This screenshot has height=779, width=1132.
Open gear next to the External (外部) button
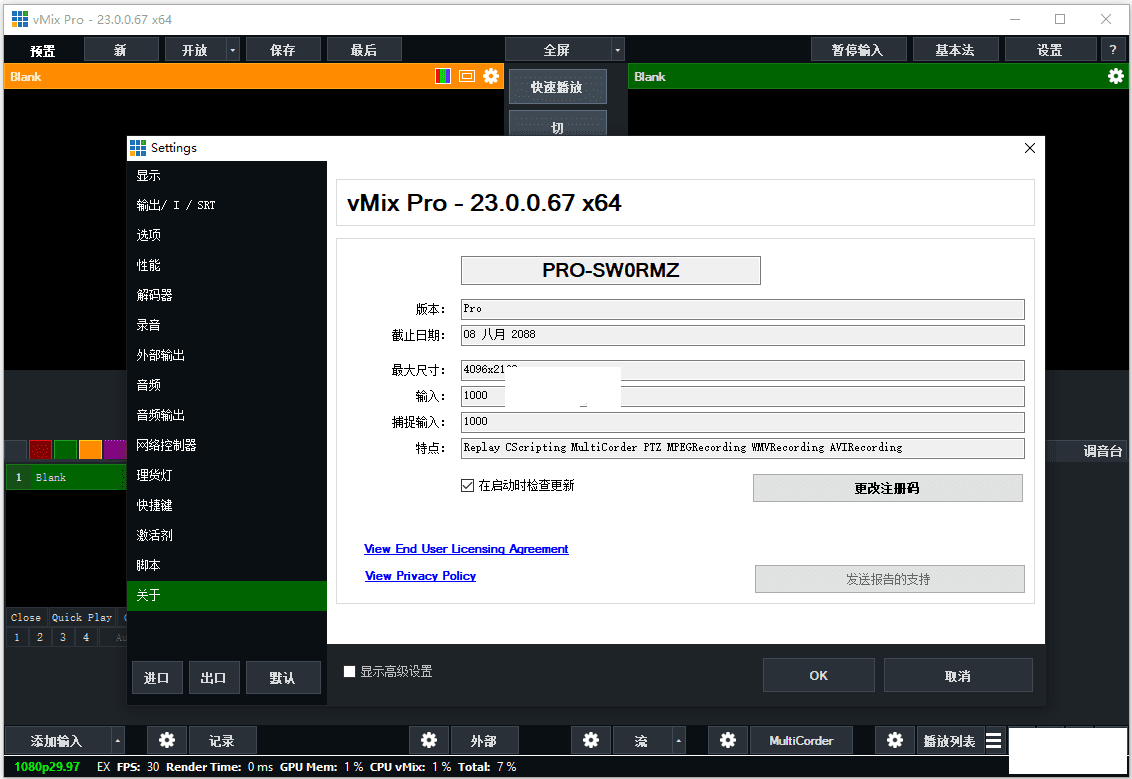pos(429,740)
